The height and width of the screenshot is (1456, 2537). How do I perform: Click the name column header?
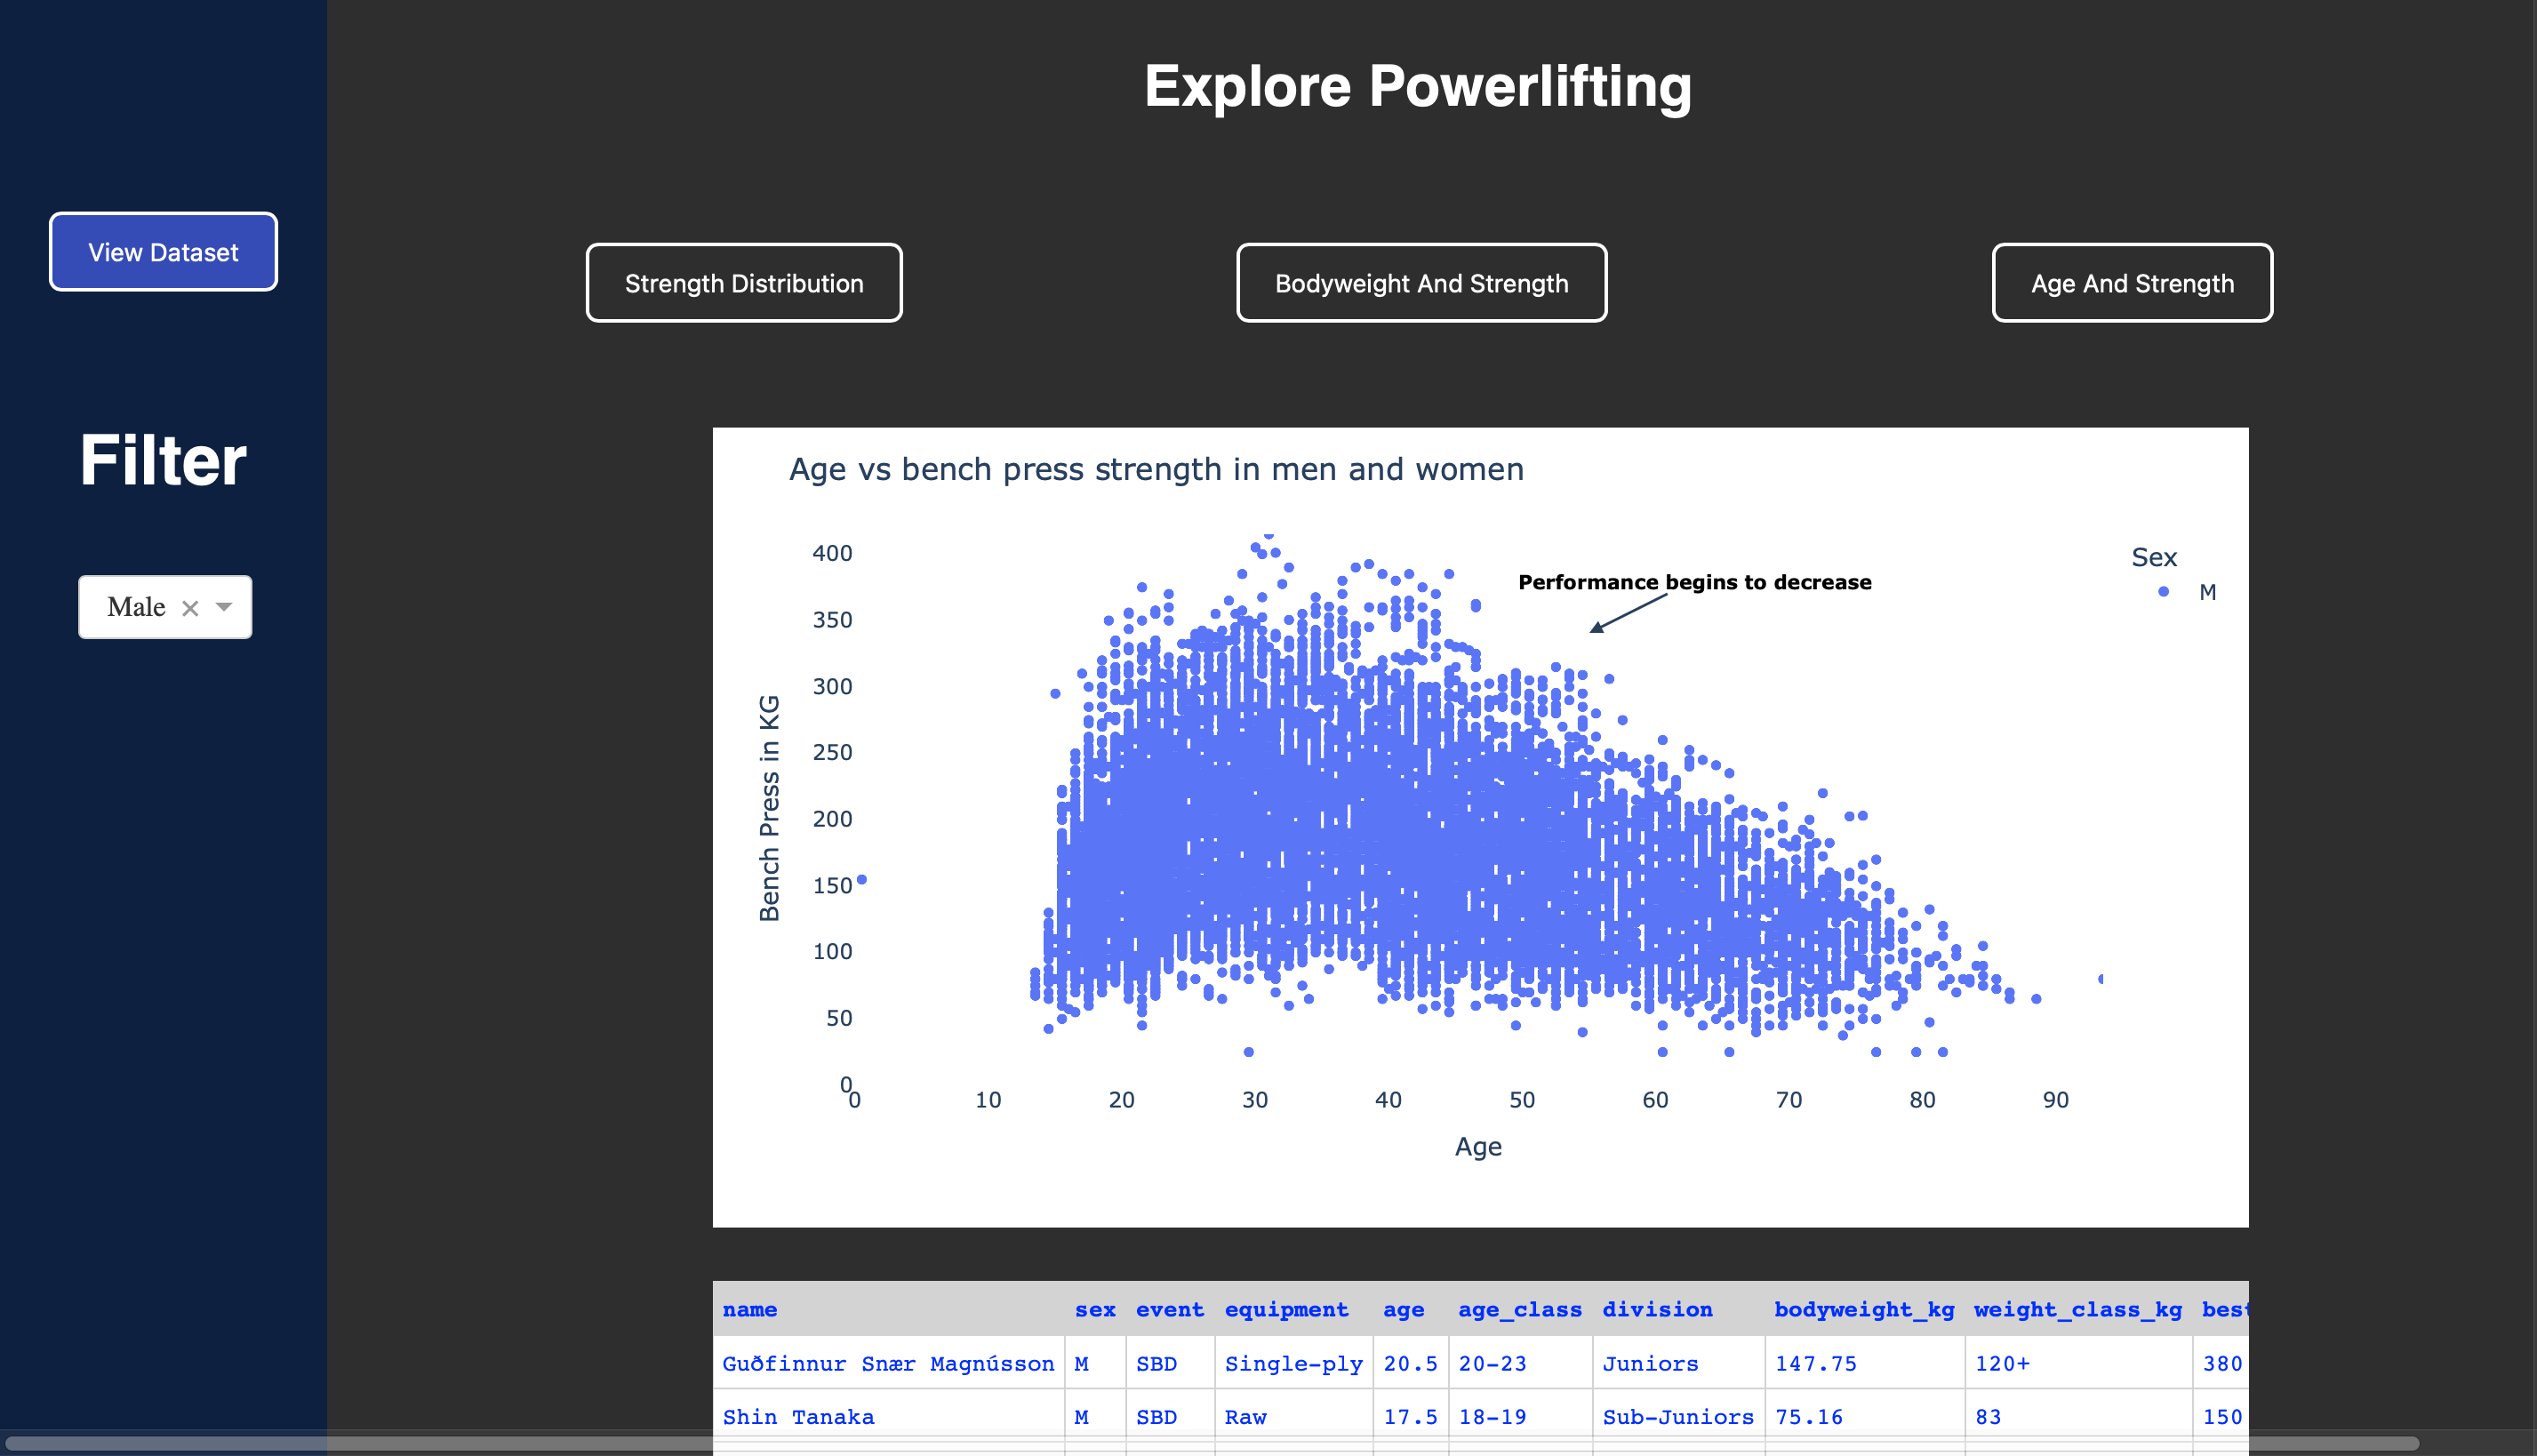point(750,1309)
